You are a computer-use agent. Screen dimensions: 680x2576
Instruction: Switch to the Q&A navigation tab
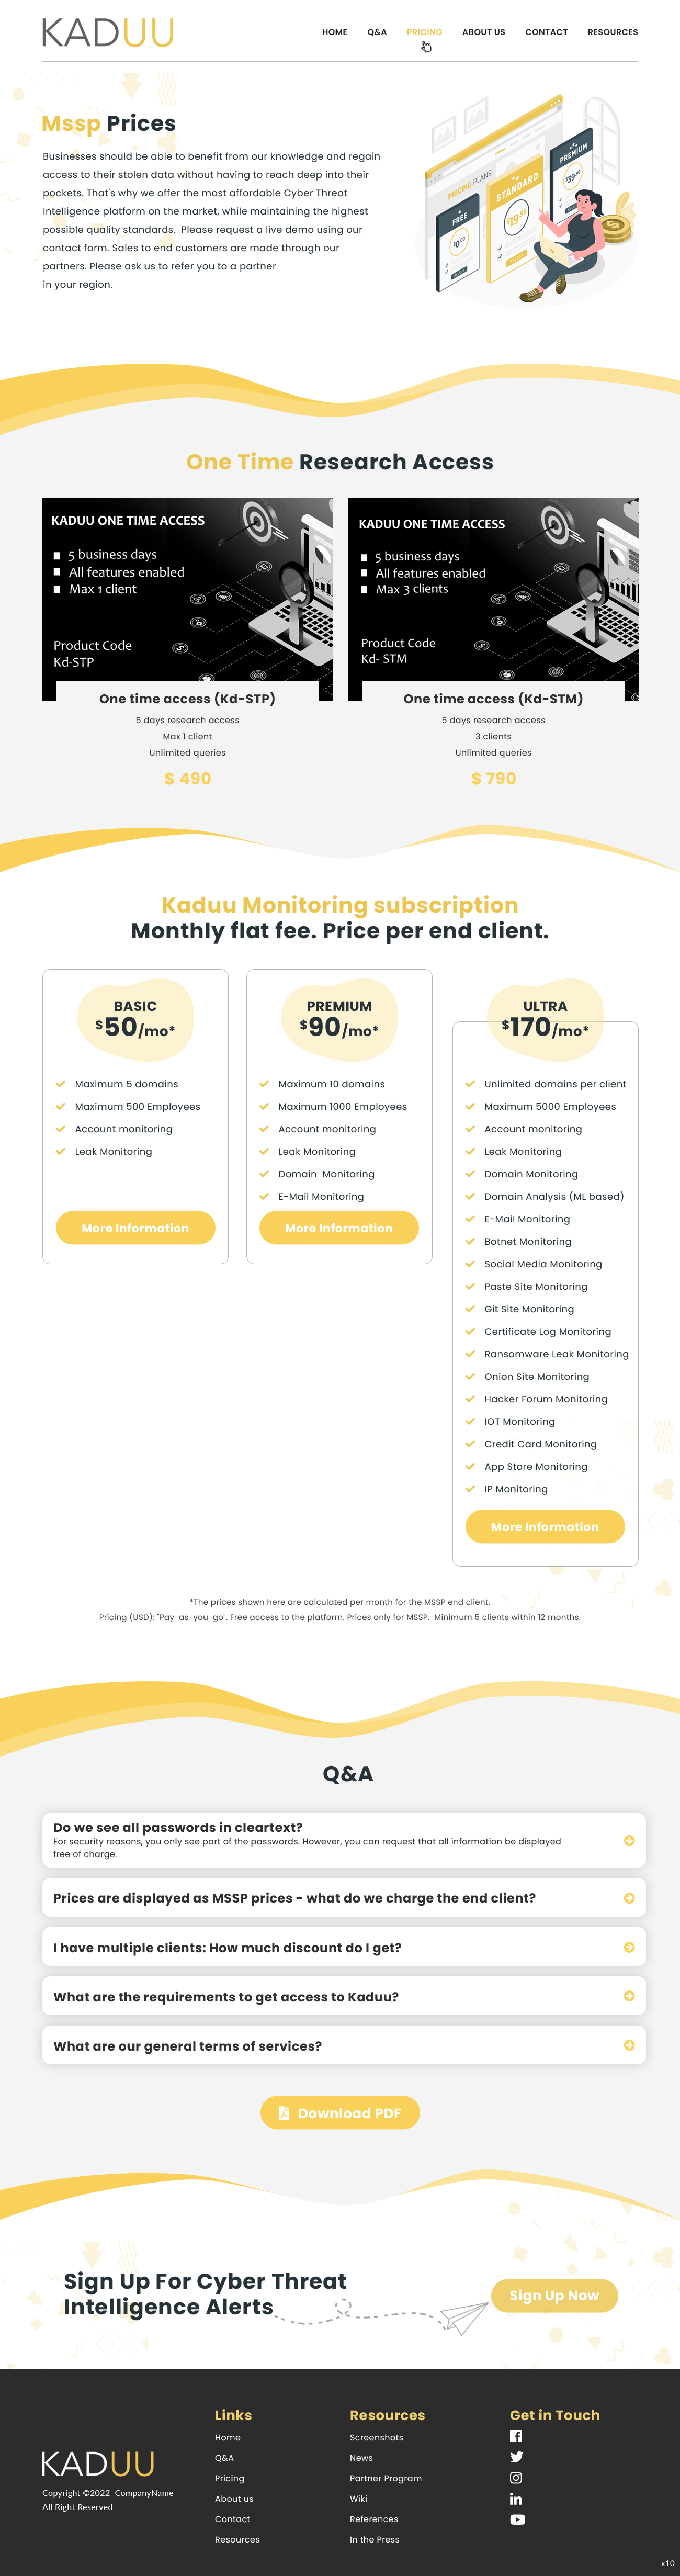377,31
